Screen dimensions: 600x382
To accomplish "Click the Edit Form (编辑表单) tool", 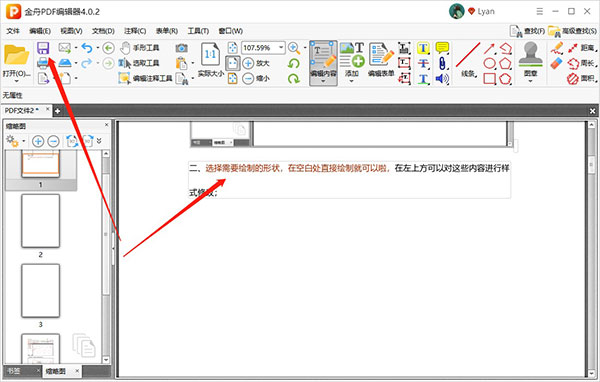I will [x=381, y=60].
